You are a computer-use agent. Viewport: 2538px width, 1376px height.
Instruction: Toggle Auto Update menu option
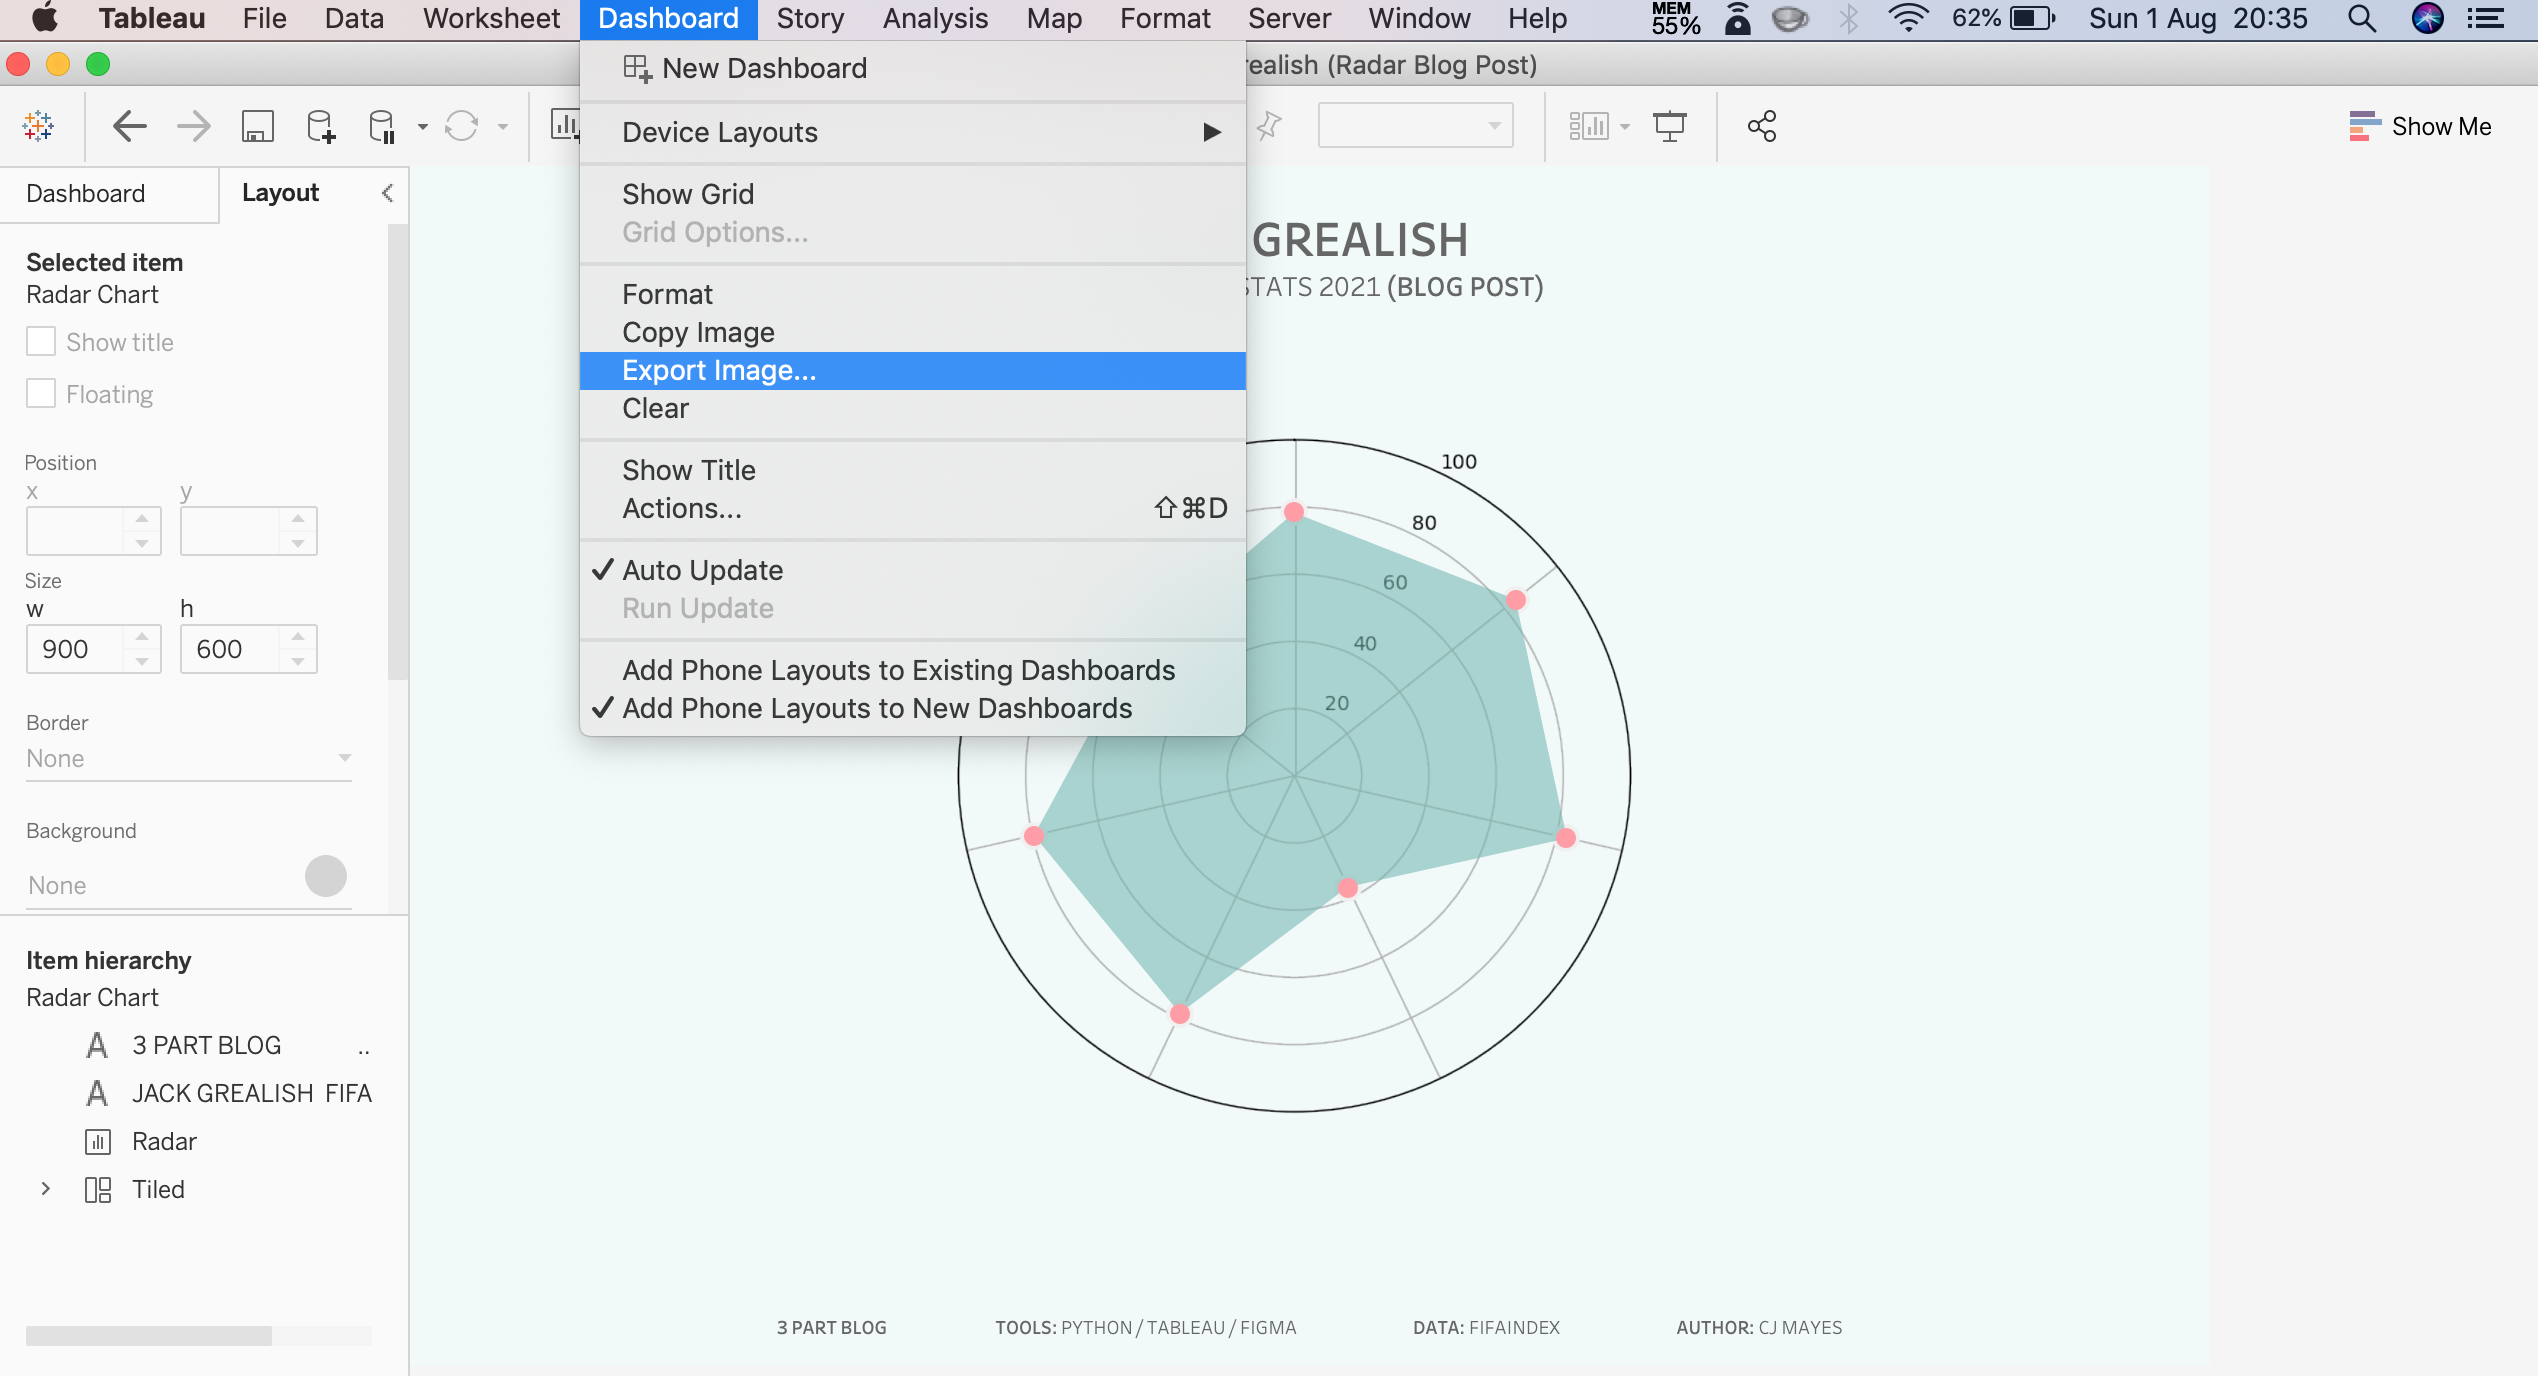[x=702, y=570]
